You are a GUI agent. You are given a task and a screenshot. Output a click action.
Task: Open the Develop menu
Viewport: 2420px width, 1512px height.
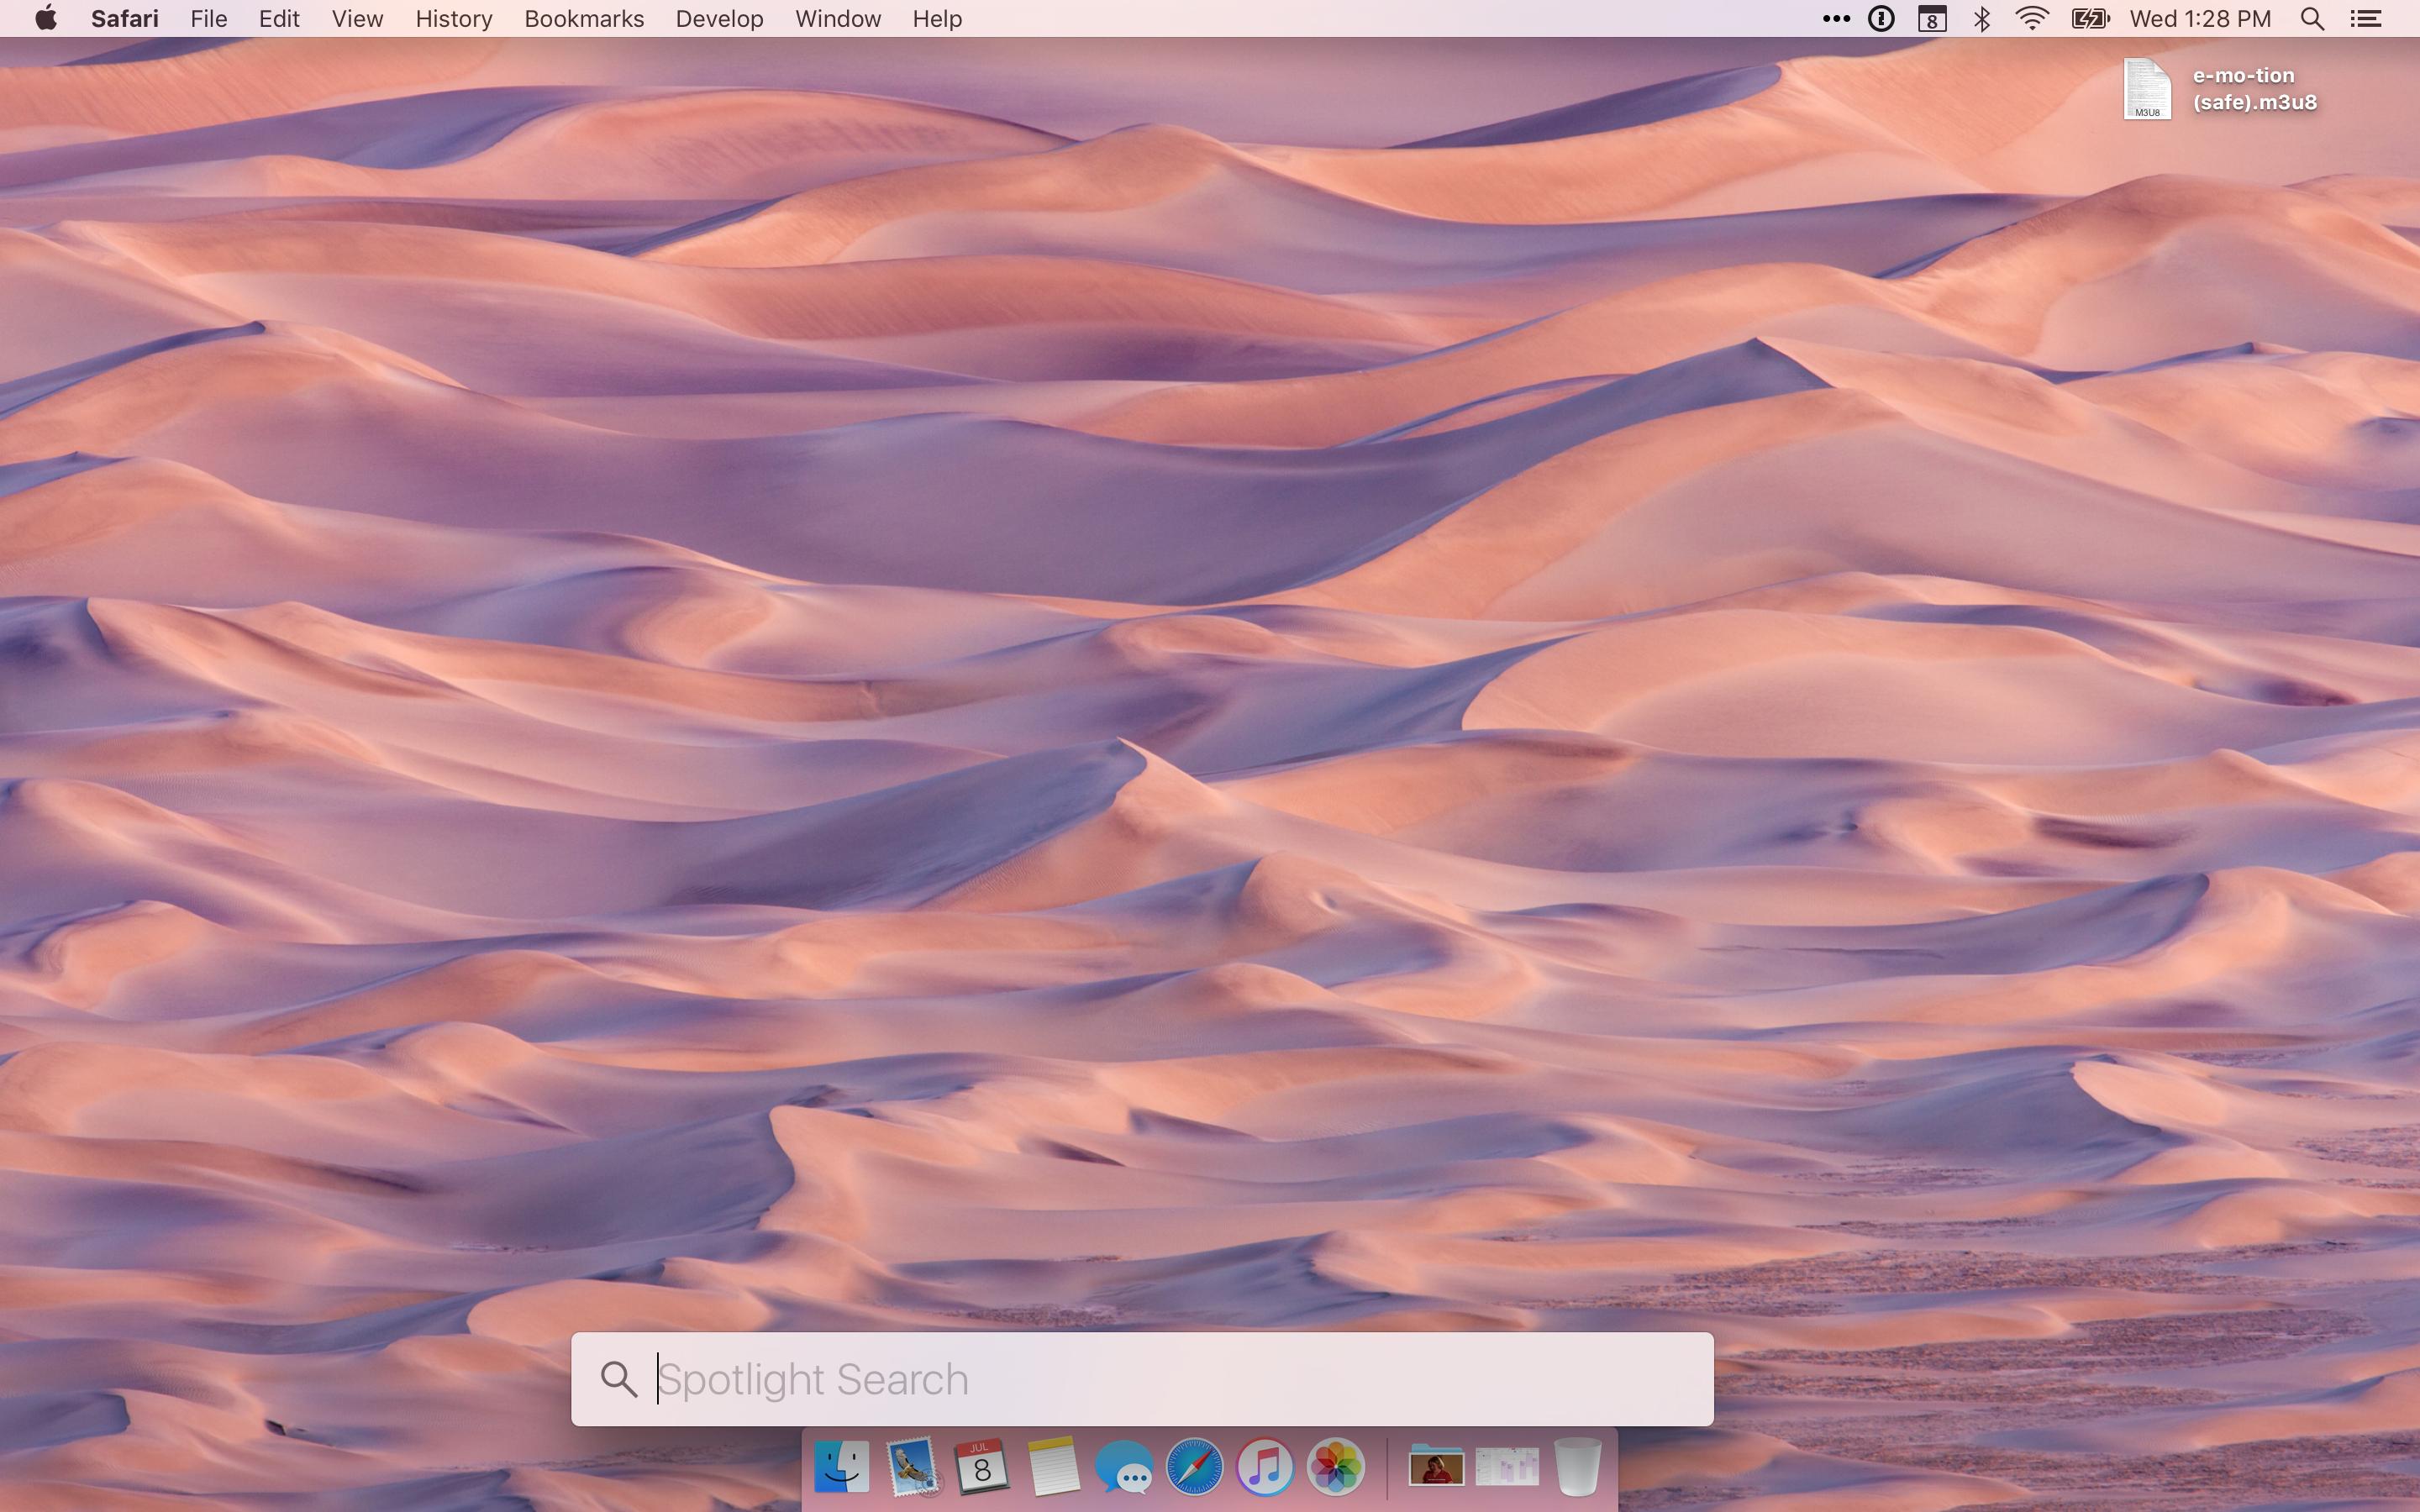pos(719,19)
